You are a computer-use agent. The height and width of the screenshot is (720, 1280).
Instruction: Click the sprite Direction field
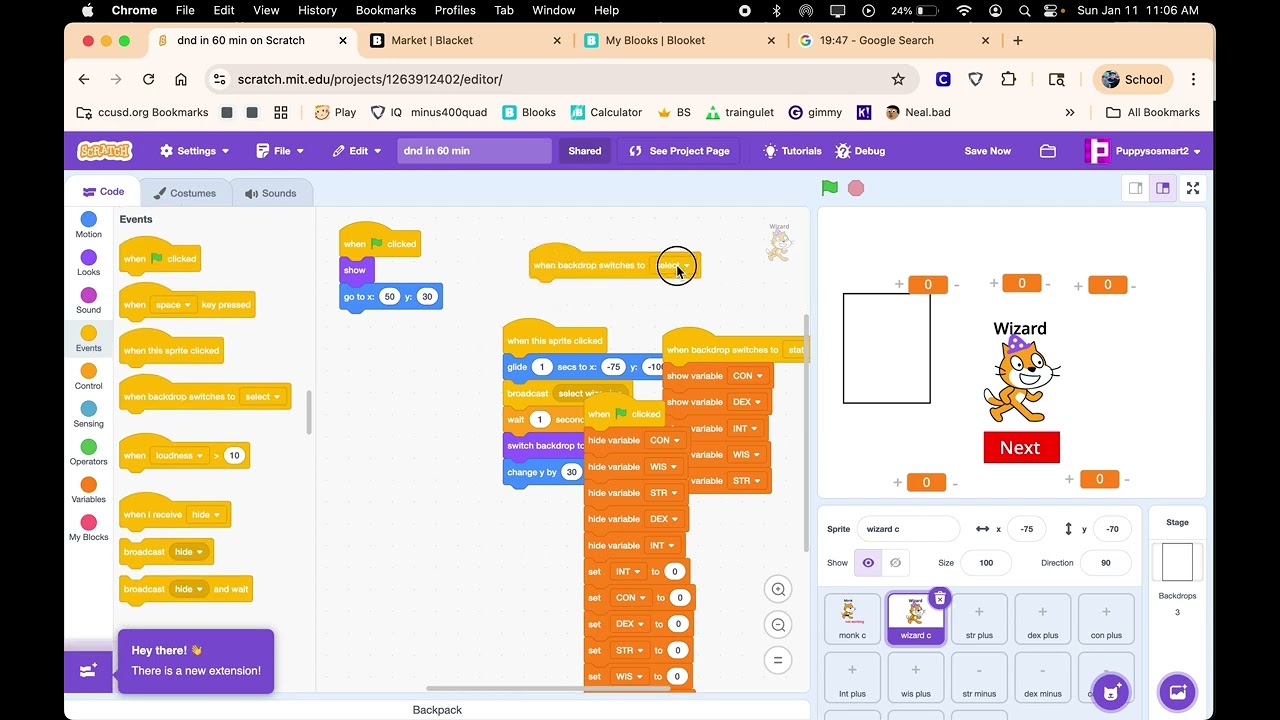(x=1105, y=563)
